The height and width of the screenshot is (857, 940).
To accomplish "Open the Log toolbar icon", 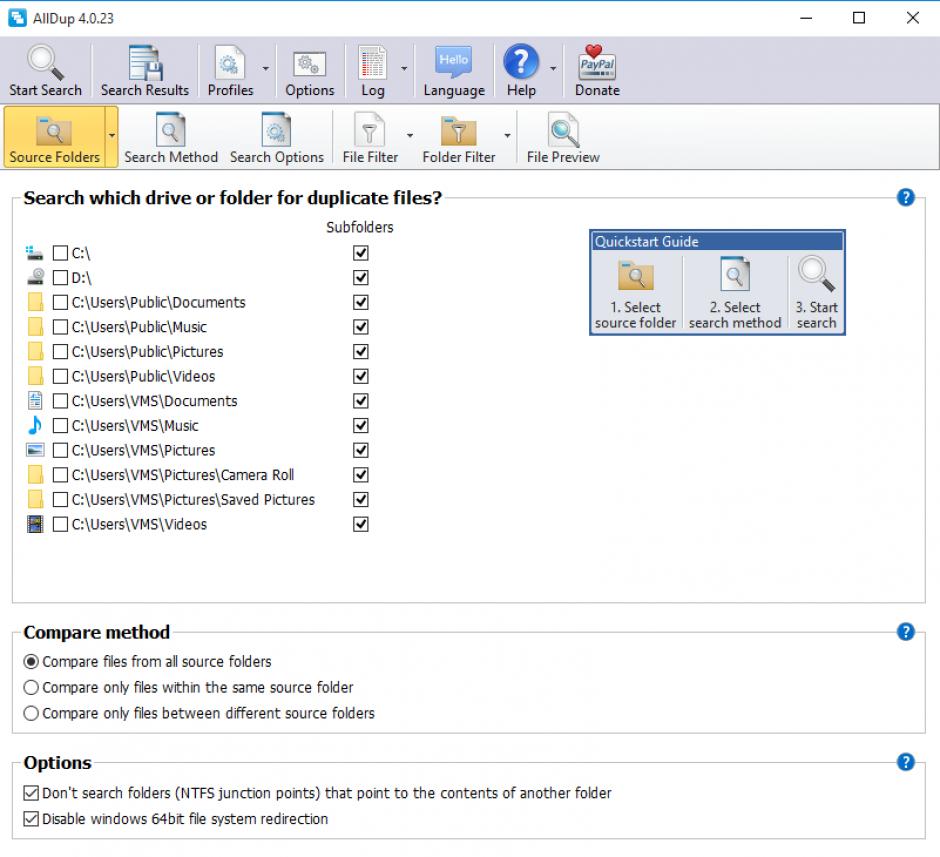I will click(372, 62).
